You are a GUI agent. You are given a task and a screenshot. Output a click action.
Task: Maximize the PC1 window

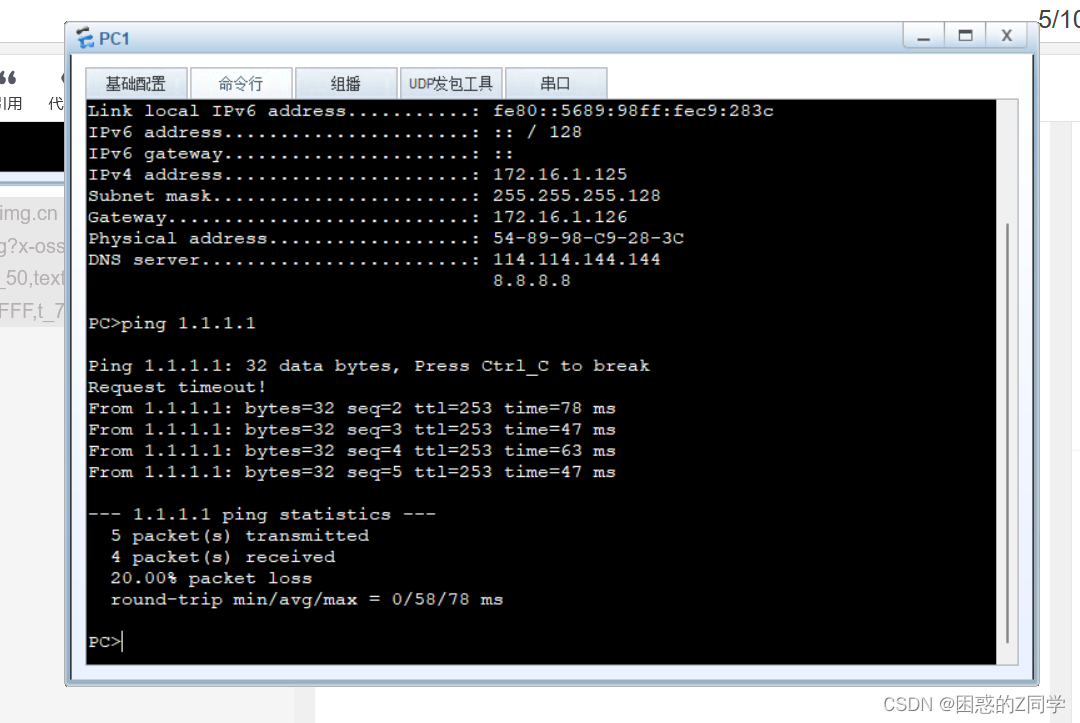click(965, 36)
